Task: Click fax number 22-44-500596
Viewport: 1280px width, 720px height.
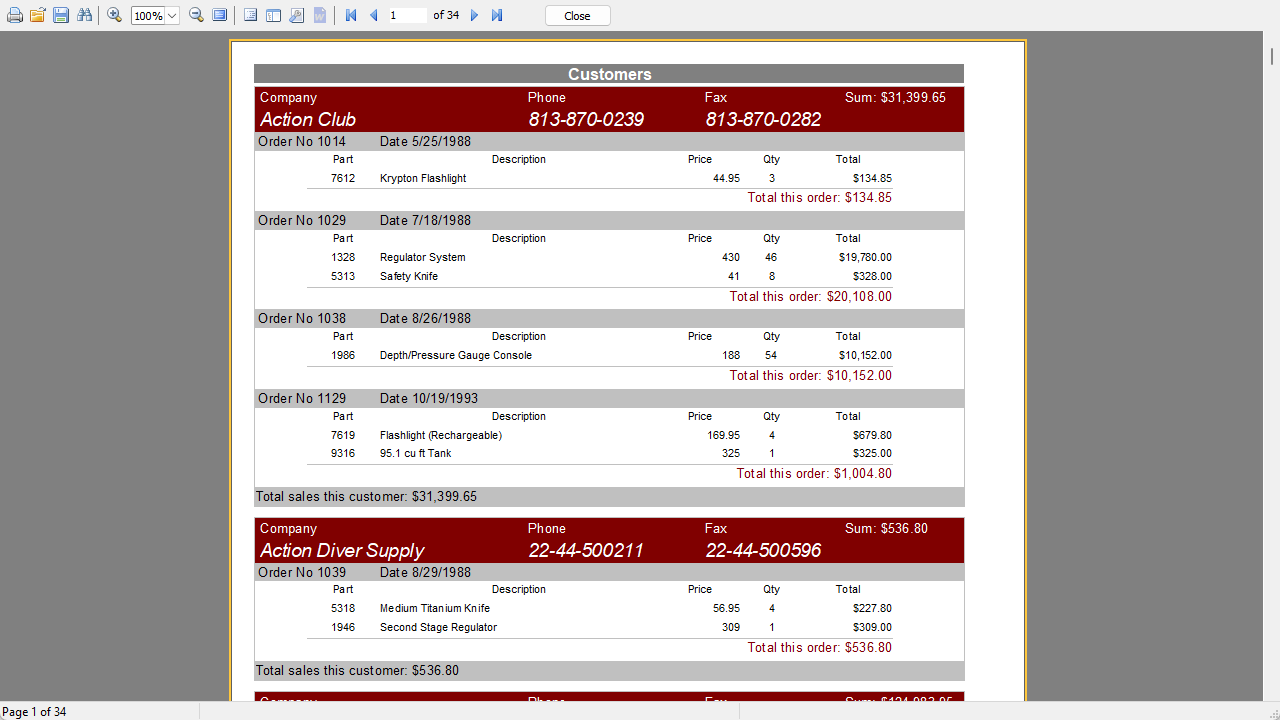Action: tap(763, 550)
